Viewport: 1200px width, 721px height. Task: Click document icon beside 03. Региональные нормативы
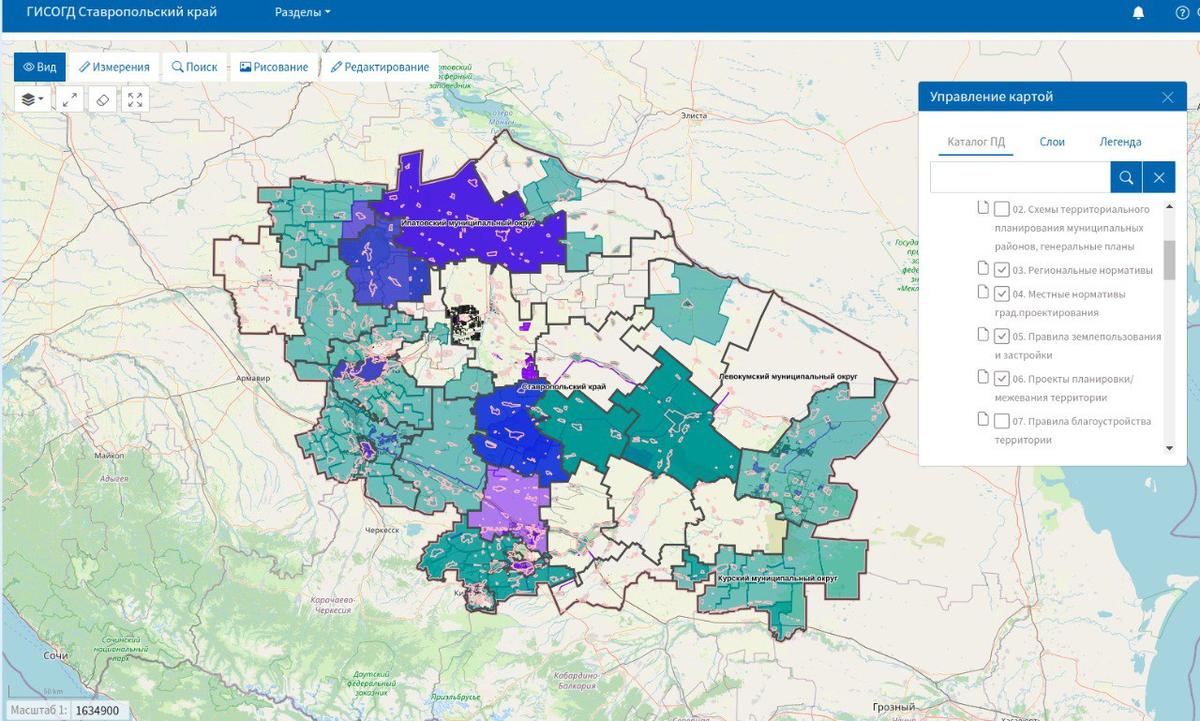click(982, 269)
